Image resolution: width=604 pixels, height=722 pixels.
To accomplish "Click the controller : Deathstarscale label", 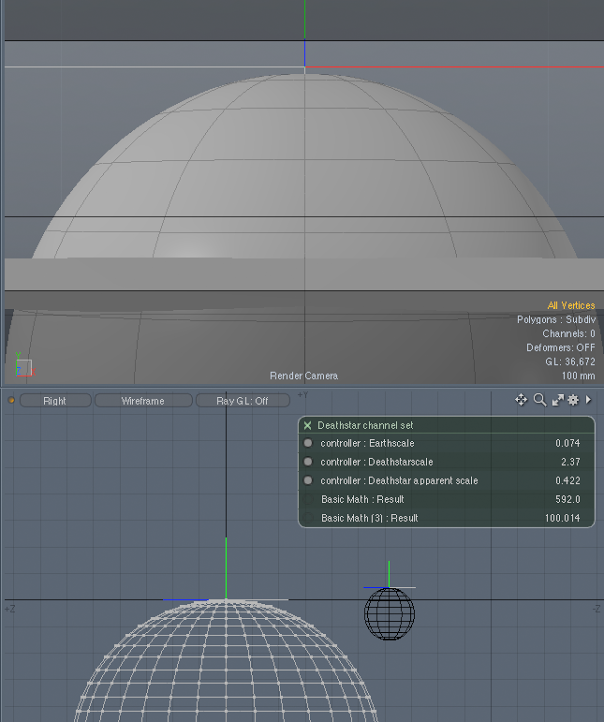I will click(377, 461).
